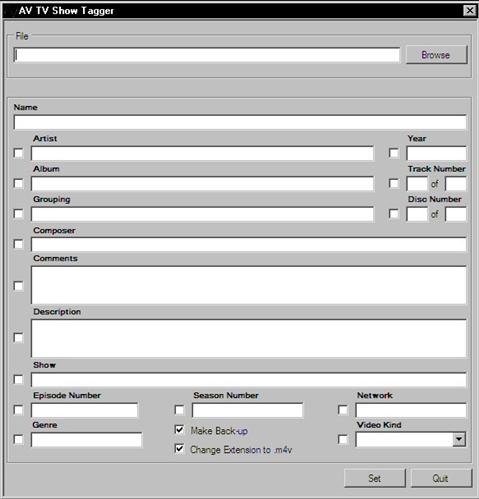Click into the Name text field
479x499 pixels.
click(x=240, y=122)
